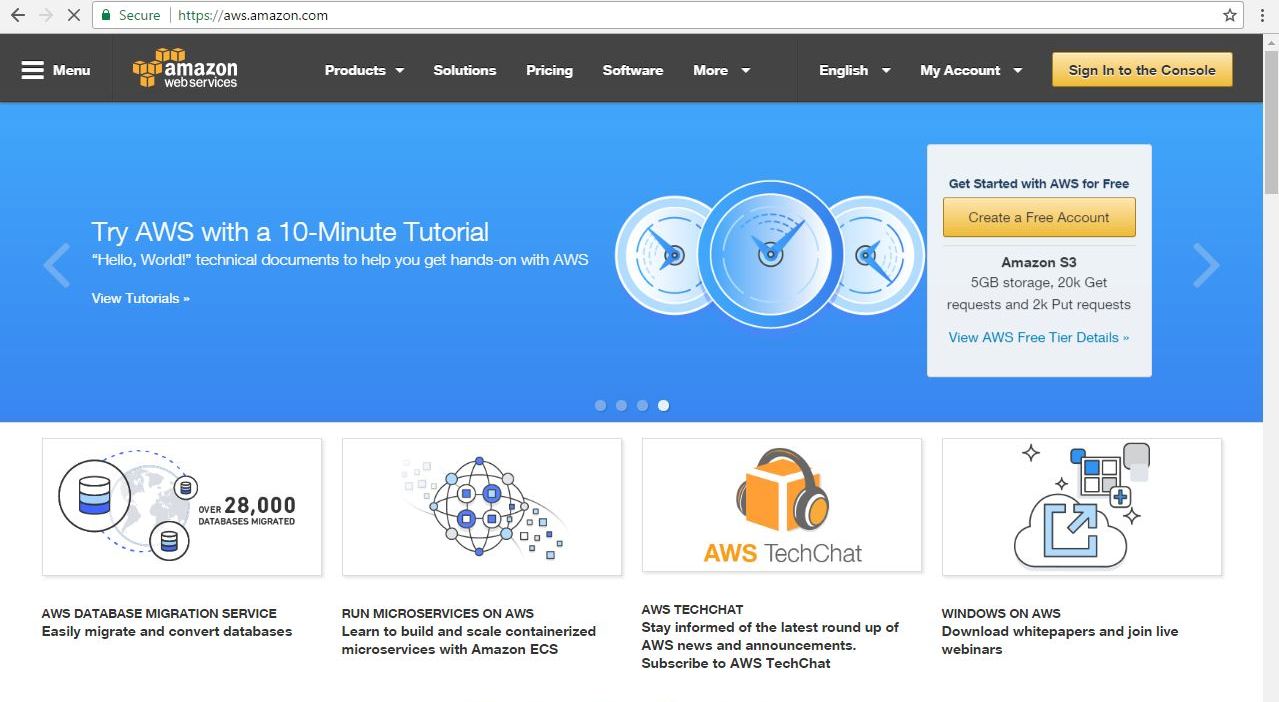This screenshot has width=1279, height=702.
Task: Select the third carousel dot
Action: coord(642,405)
